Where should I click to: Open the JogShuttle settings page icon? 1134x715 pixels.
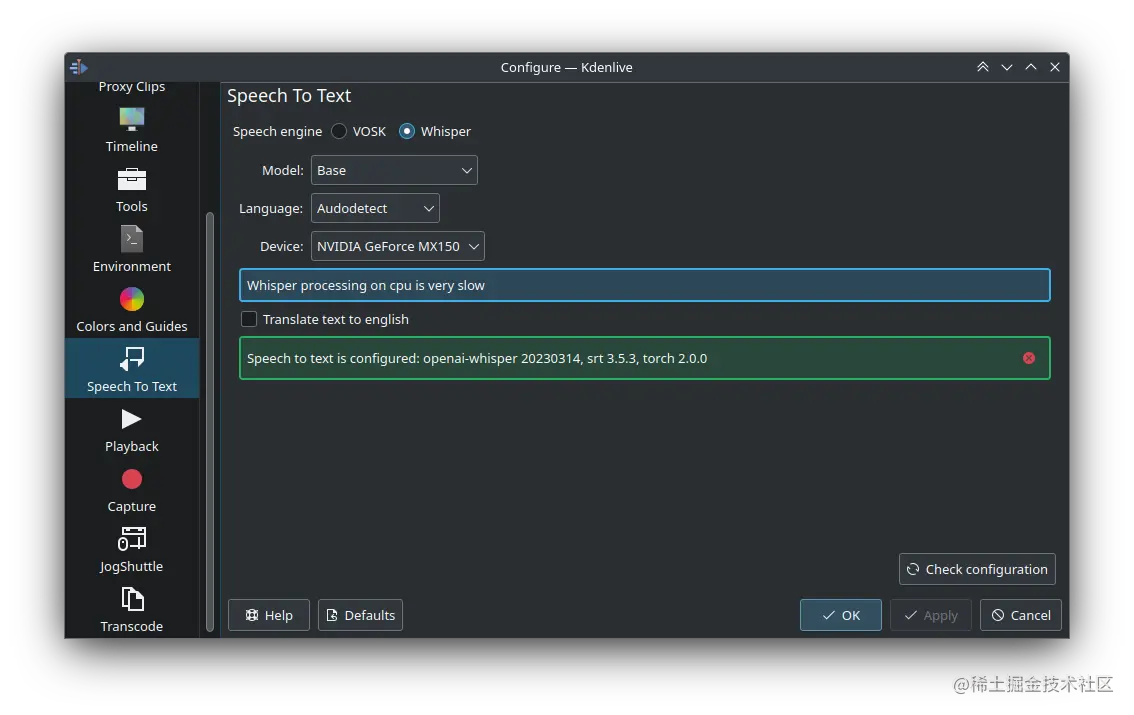point(132,539)
